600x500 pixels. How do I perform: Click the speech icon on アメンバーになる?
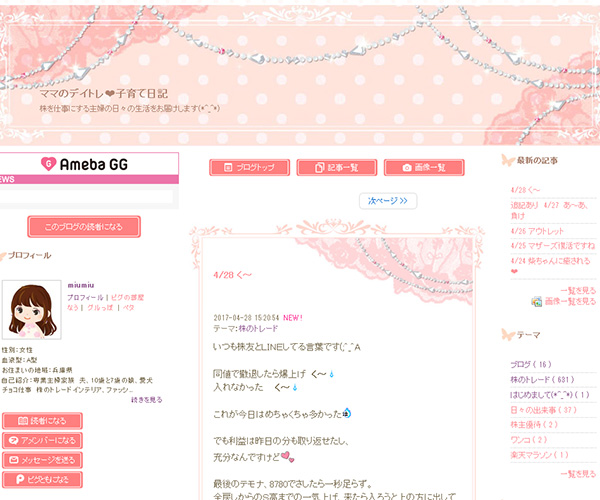pos(16,441)
